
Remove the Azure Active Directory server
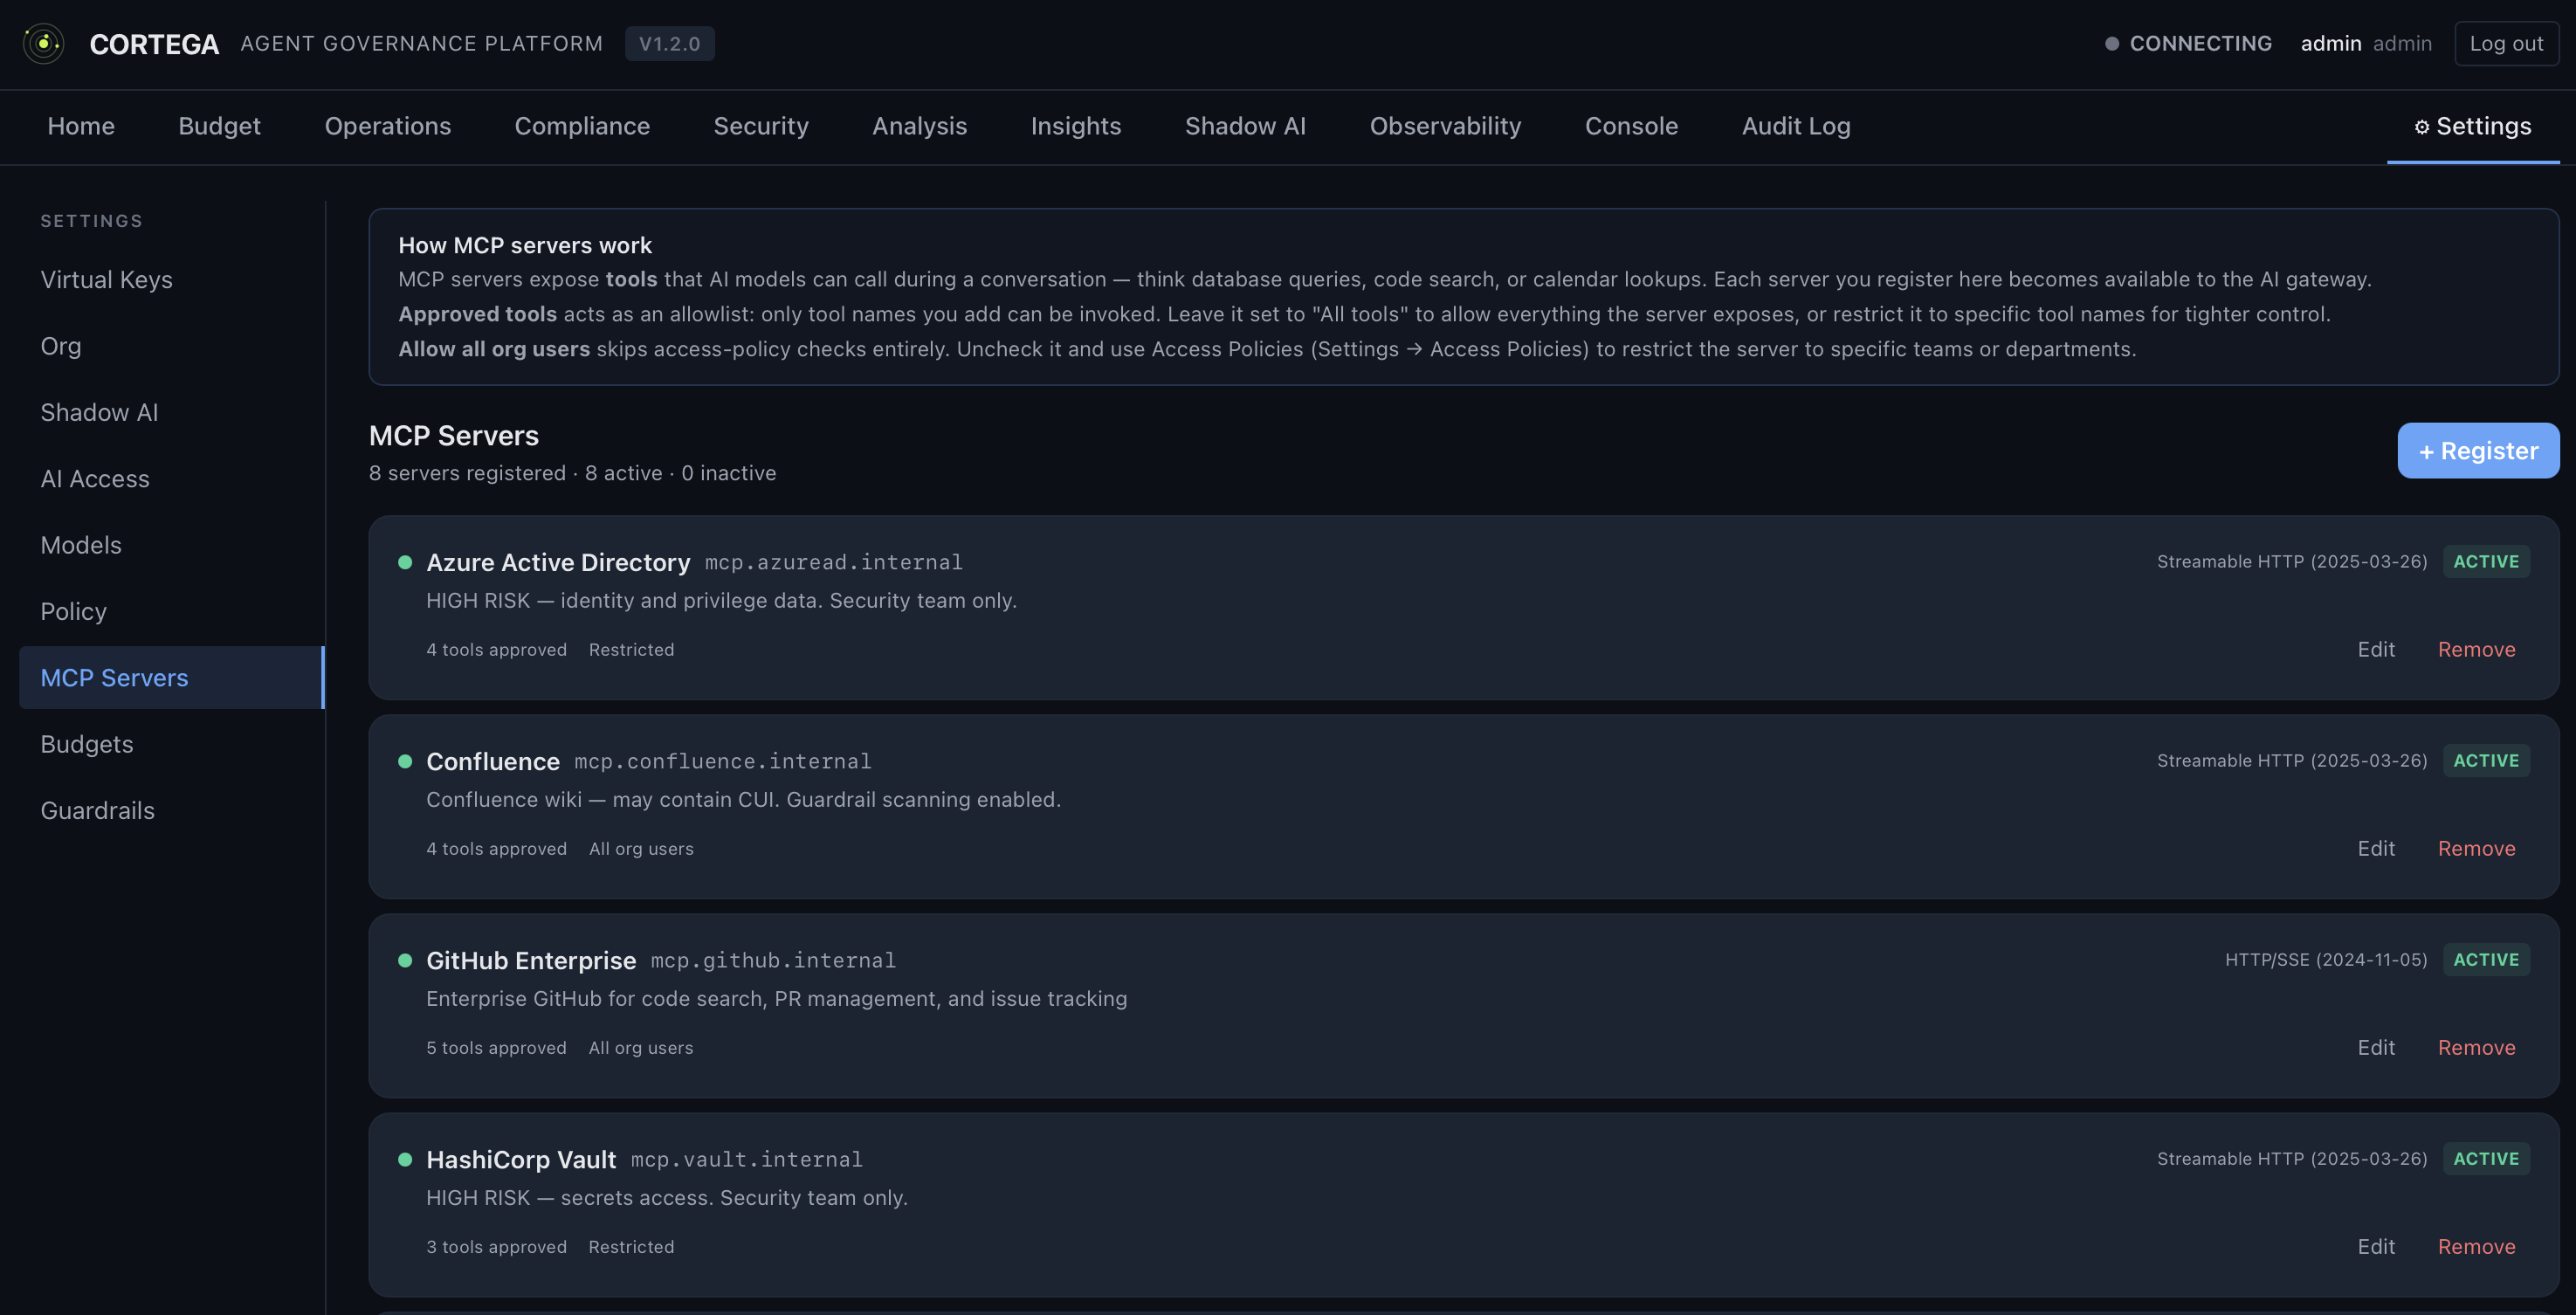coord(2476,649)
